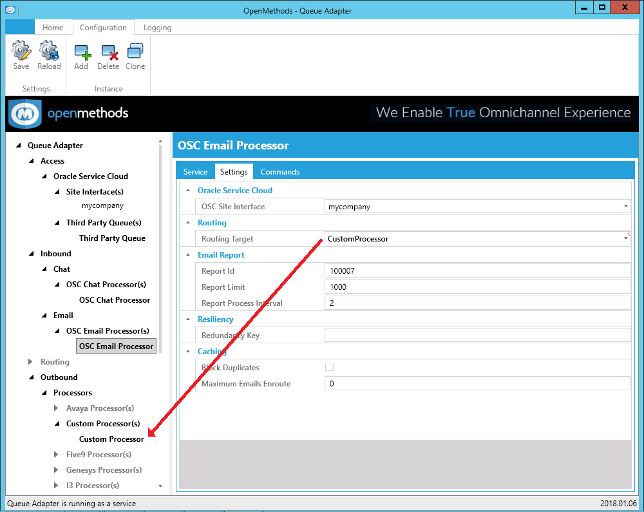Select the Settings tab
The width and height of the screenshot is (644, 512).
234,172
